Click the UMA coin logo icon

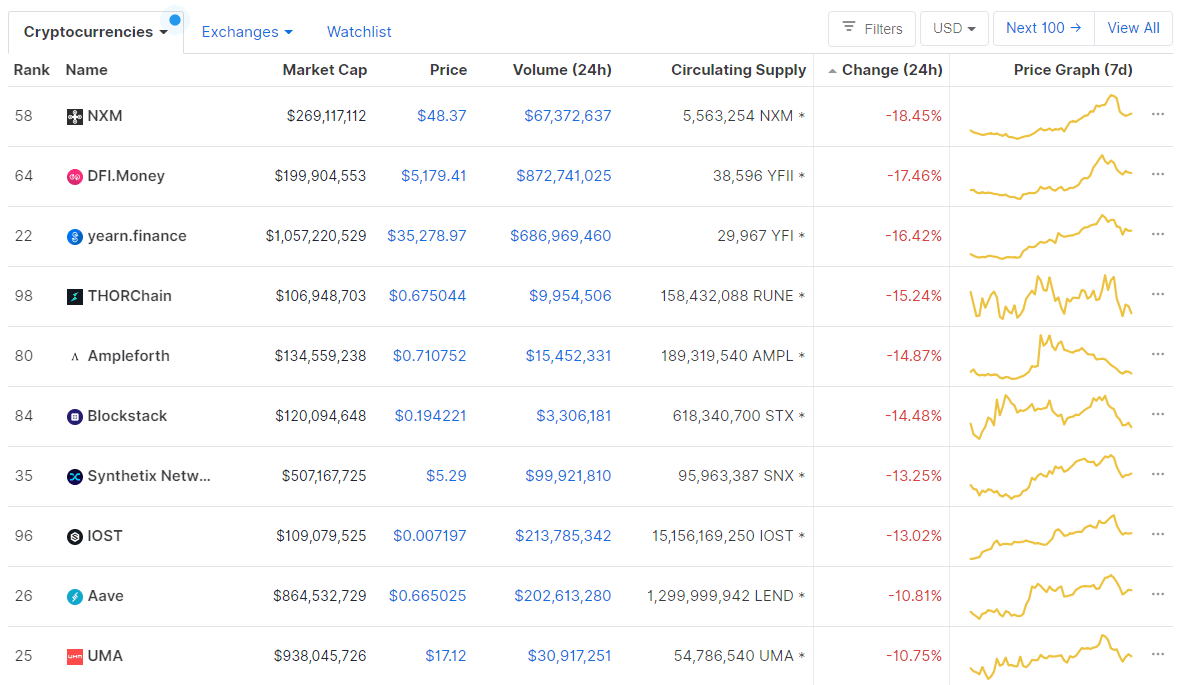[74, 656]
